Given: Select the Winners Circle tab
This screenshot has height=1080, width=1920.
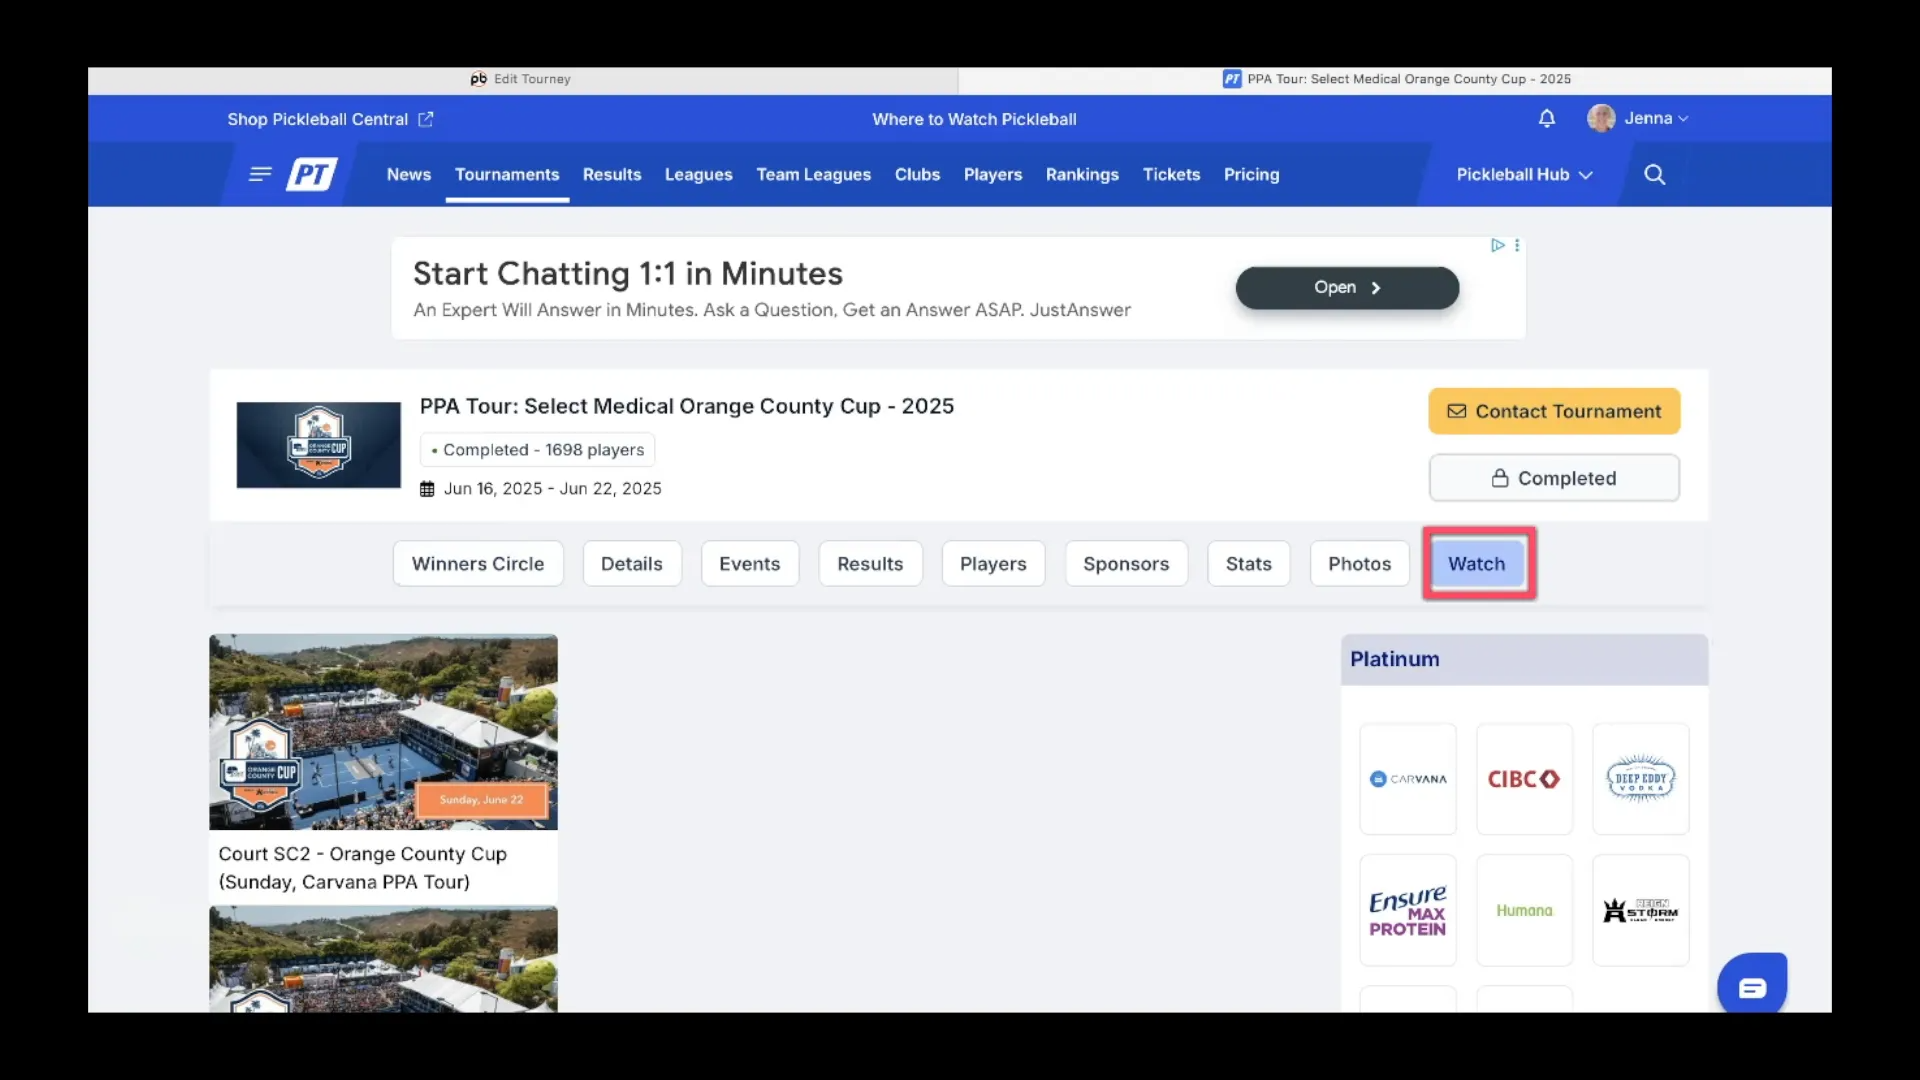Looking at the screenshot, I should 477,564.
